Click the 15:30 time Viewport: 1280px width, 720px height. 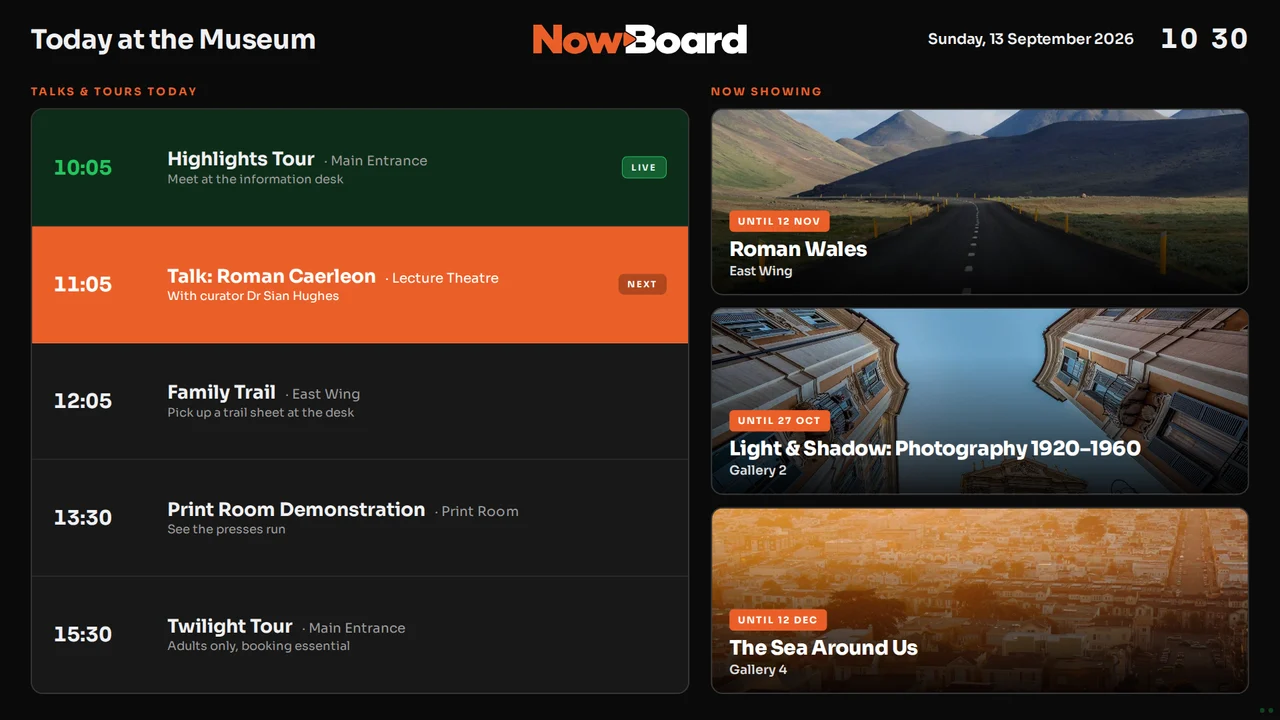click(83, 634)
